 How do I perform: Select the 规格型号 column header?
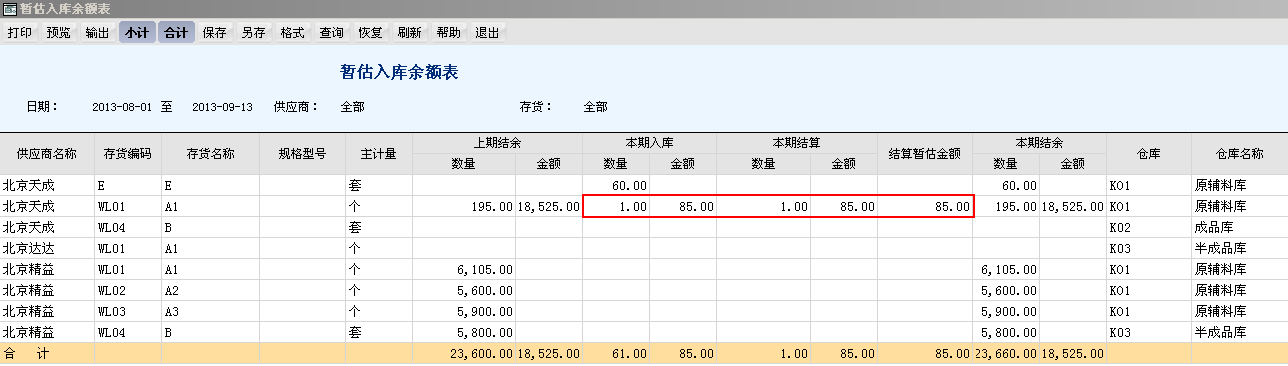[303, 154]
